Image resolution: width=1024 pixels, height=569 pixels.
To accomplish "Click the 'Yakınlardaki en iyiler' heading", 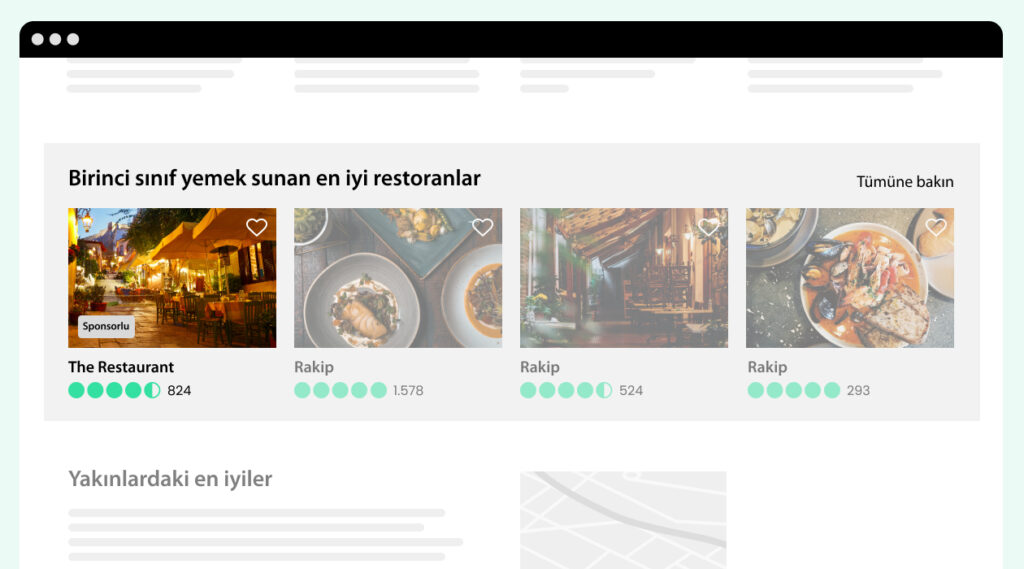I will coord(170,479).
